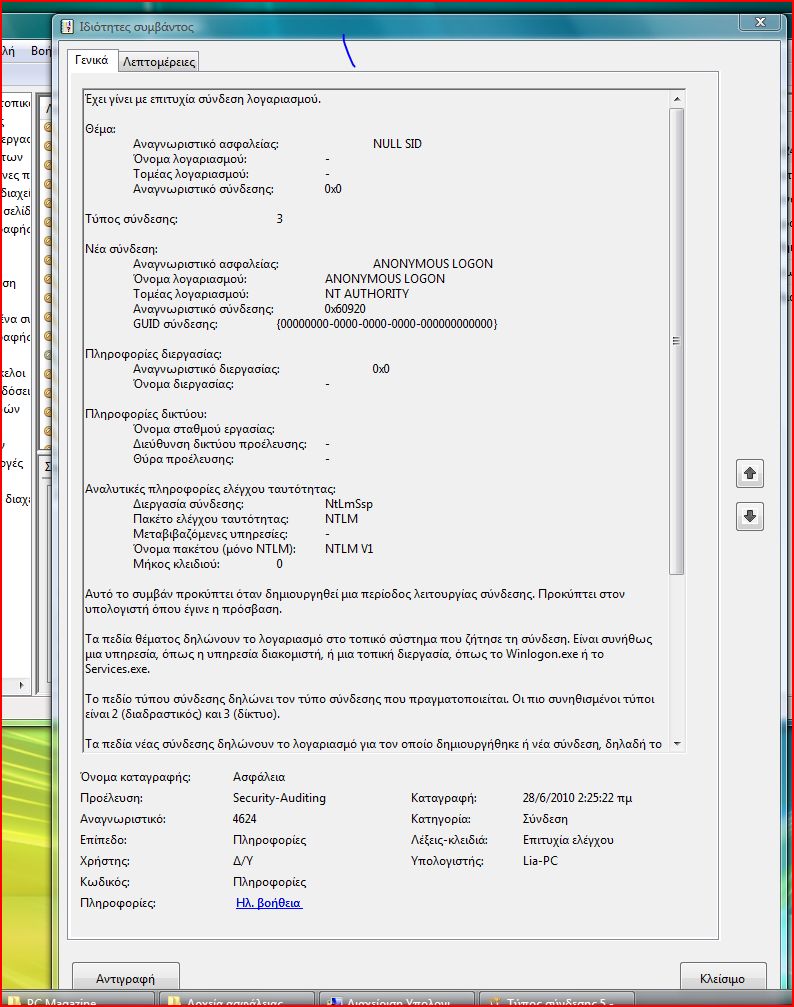The height and width of the screenshot is (1007, 794).
Task: Click the Θέμα heading
Action: tap(100, 129)
